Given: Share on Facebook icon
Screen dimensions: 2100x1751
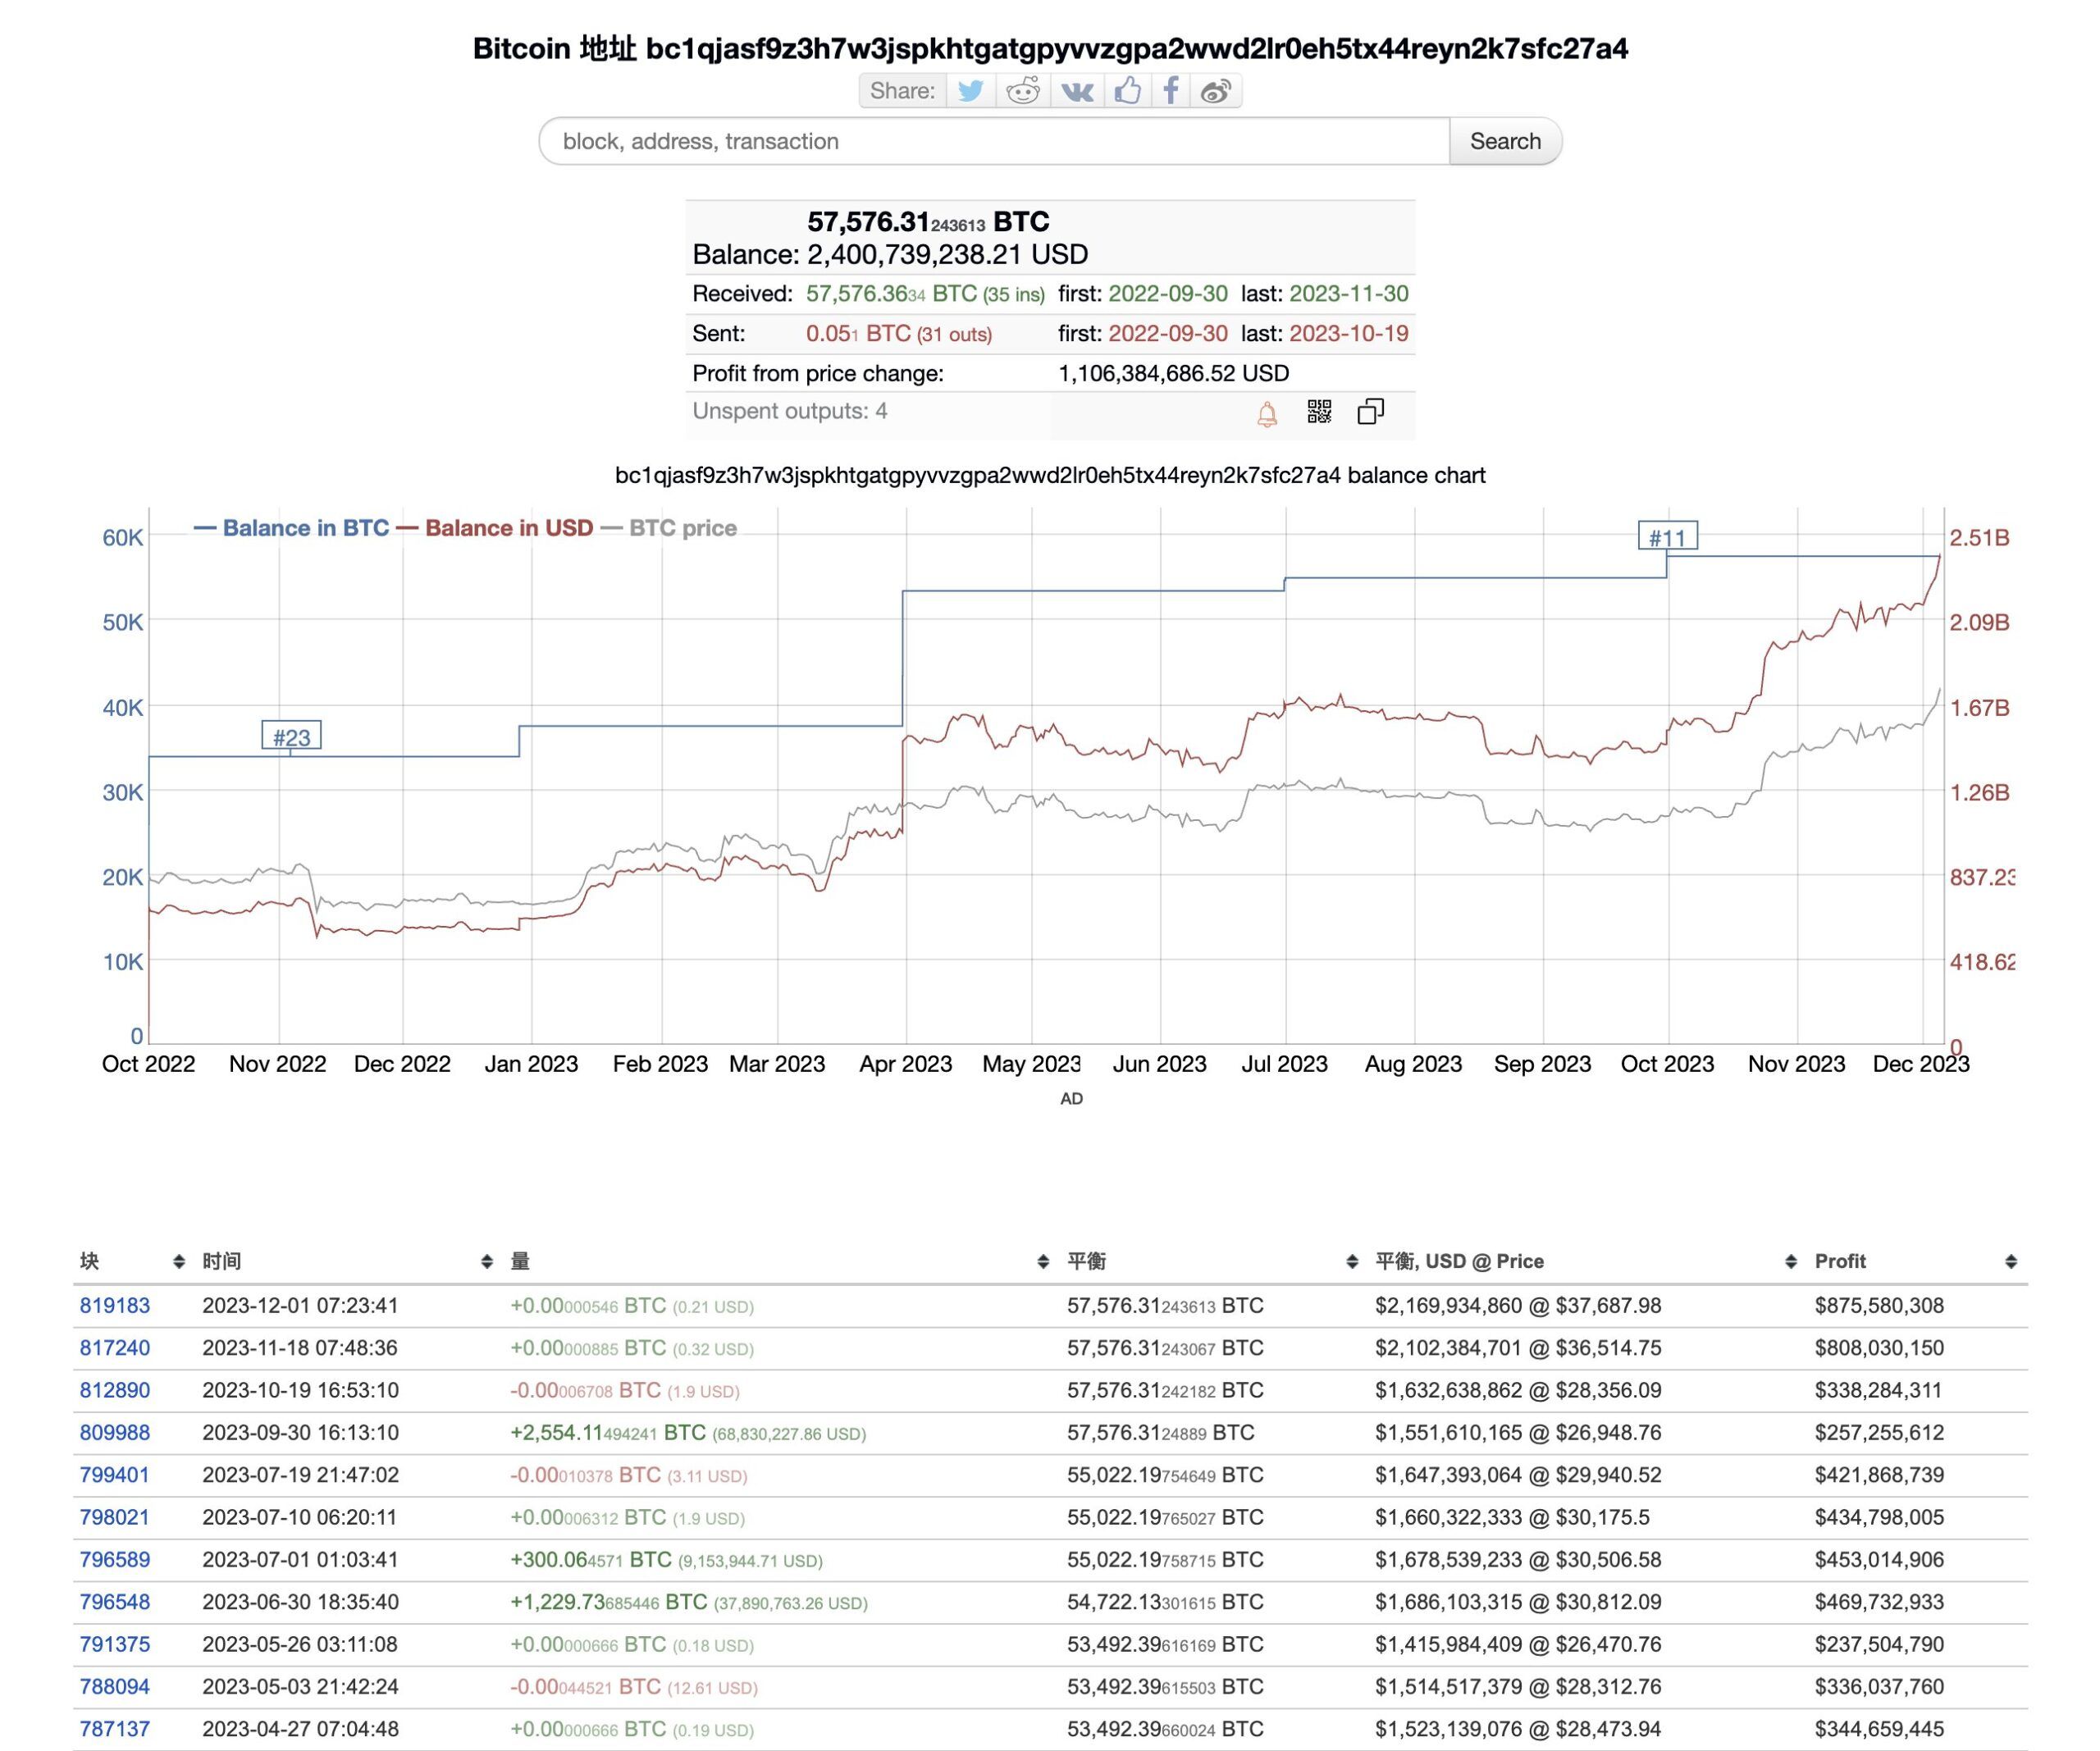Looking at the screenshot, I should (1170, 91).
